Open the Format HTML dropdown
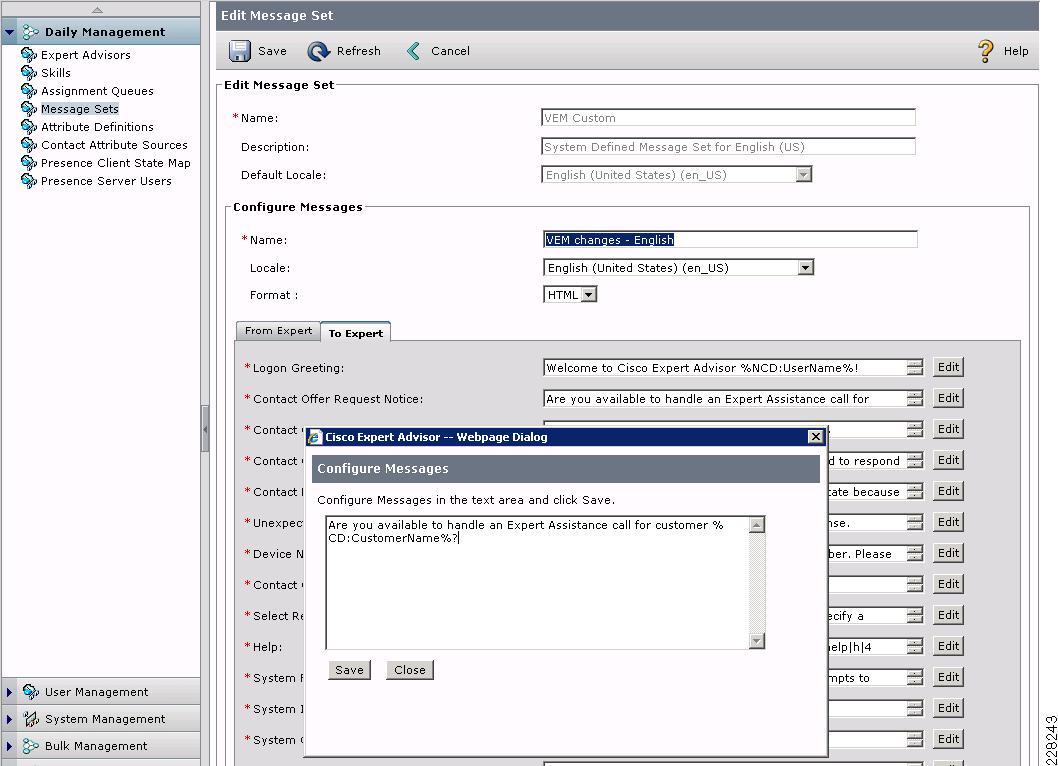The height and width of the screenshot is (766, 1058). 589,295
